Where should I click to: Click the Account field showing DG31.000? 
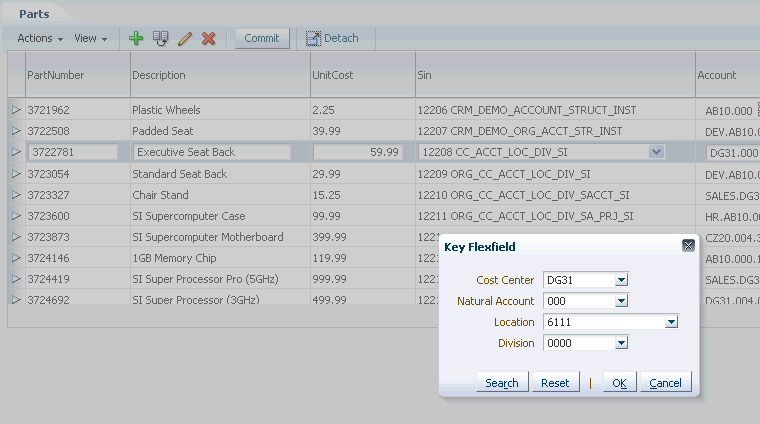coord(733,153)
